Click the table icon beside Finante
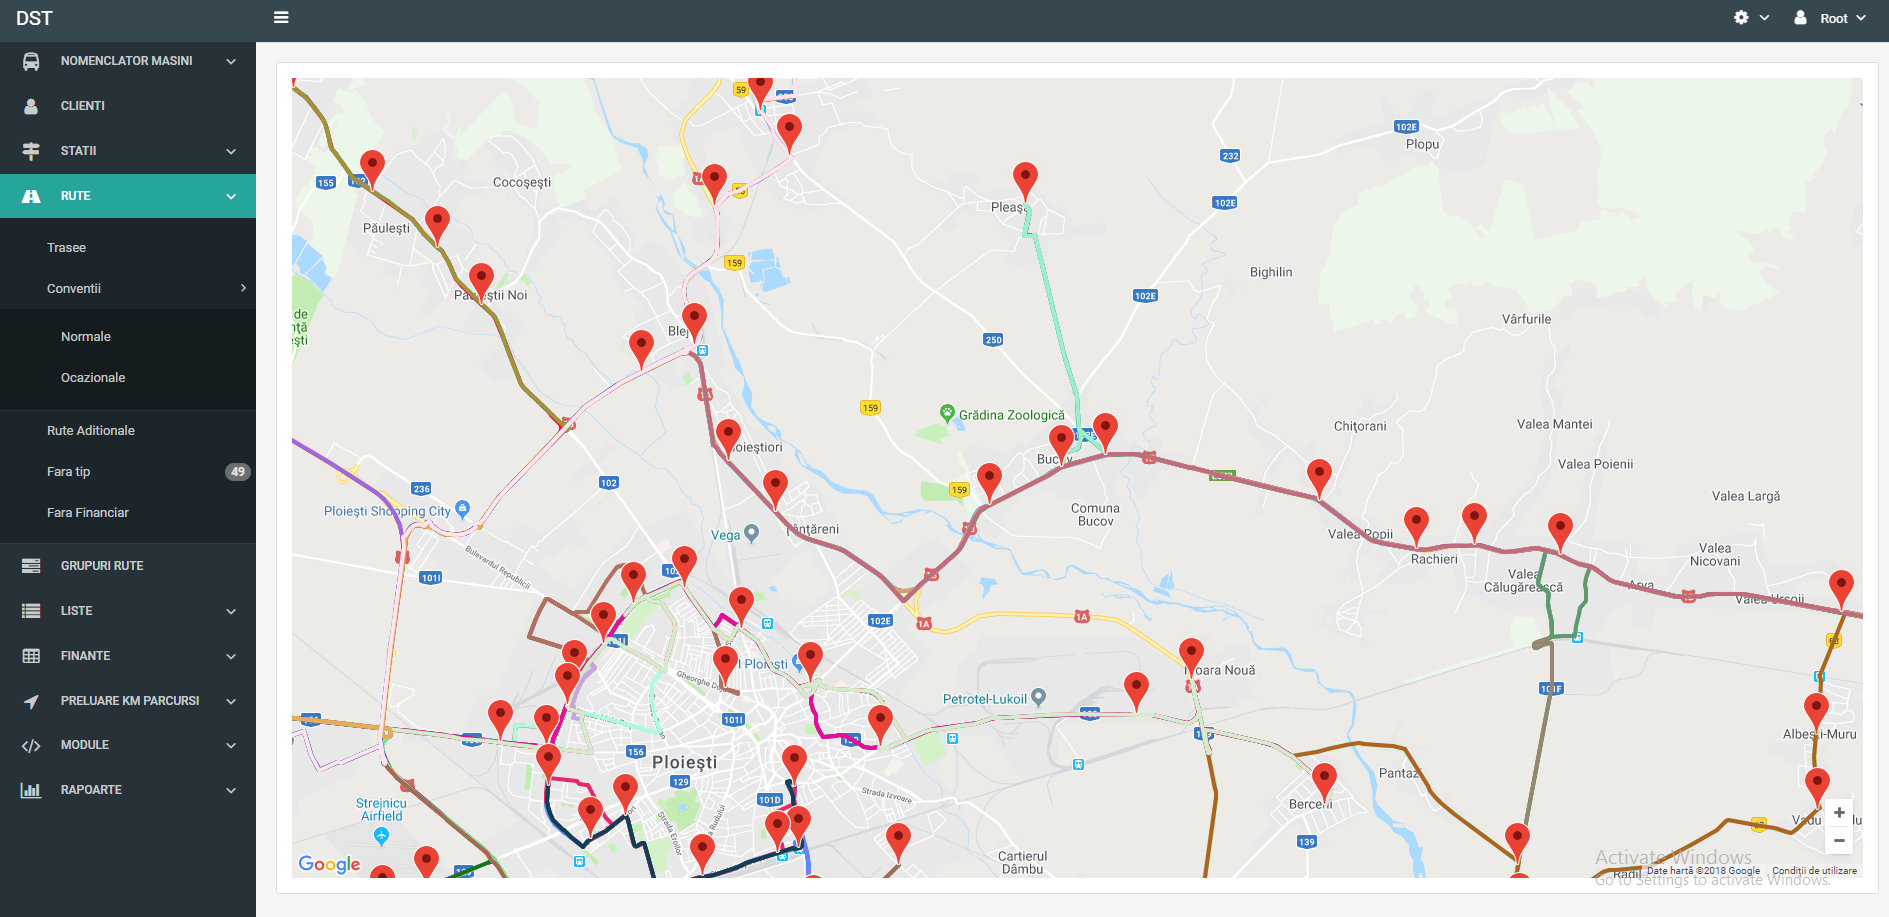Viewport: 1889px width, 917px height. pyautogui.click(x=31, y=656)
